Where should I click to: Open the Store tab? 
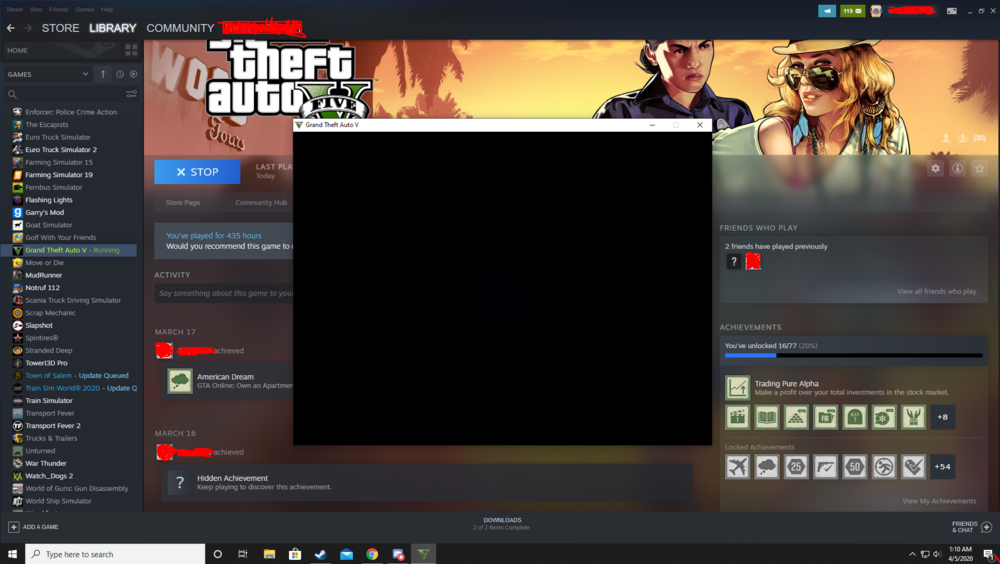click(x=61, y=28)
